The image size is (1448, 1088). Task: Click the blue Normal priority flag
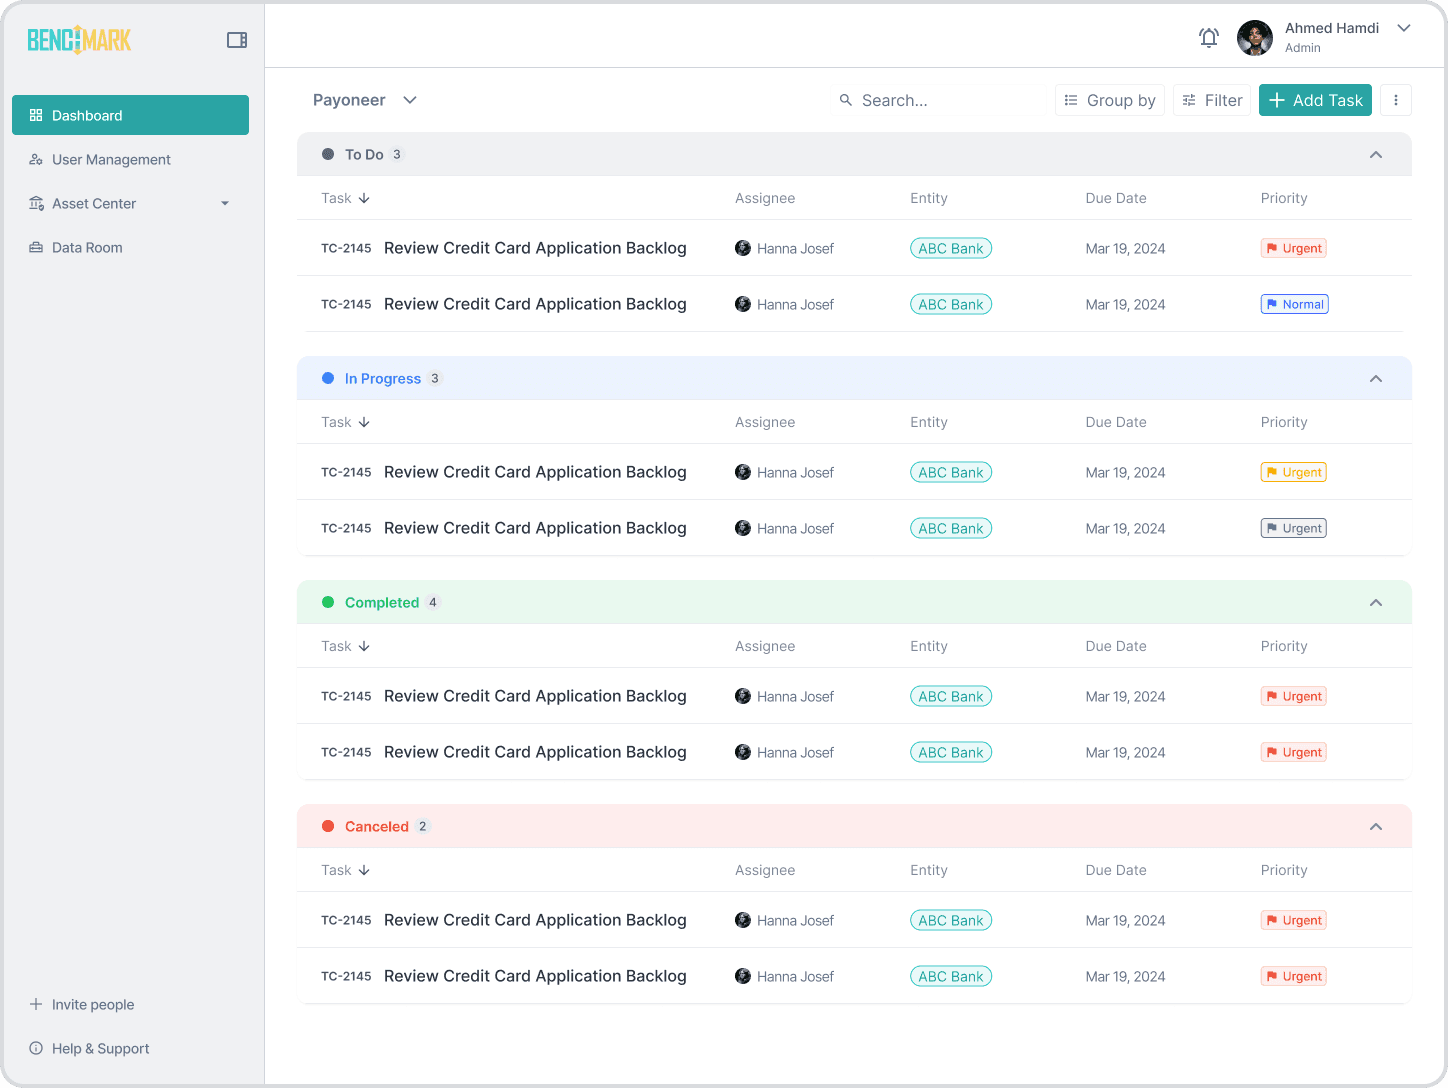[1295, 304]
